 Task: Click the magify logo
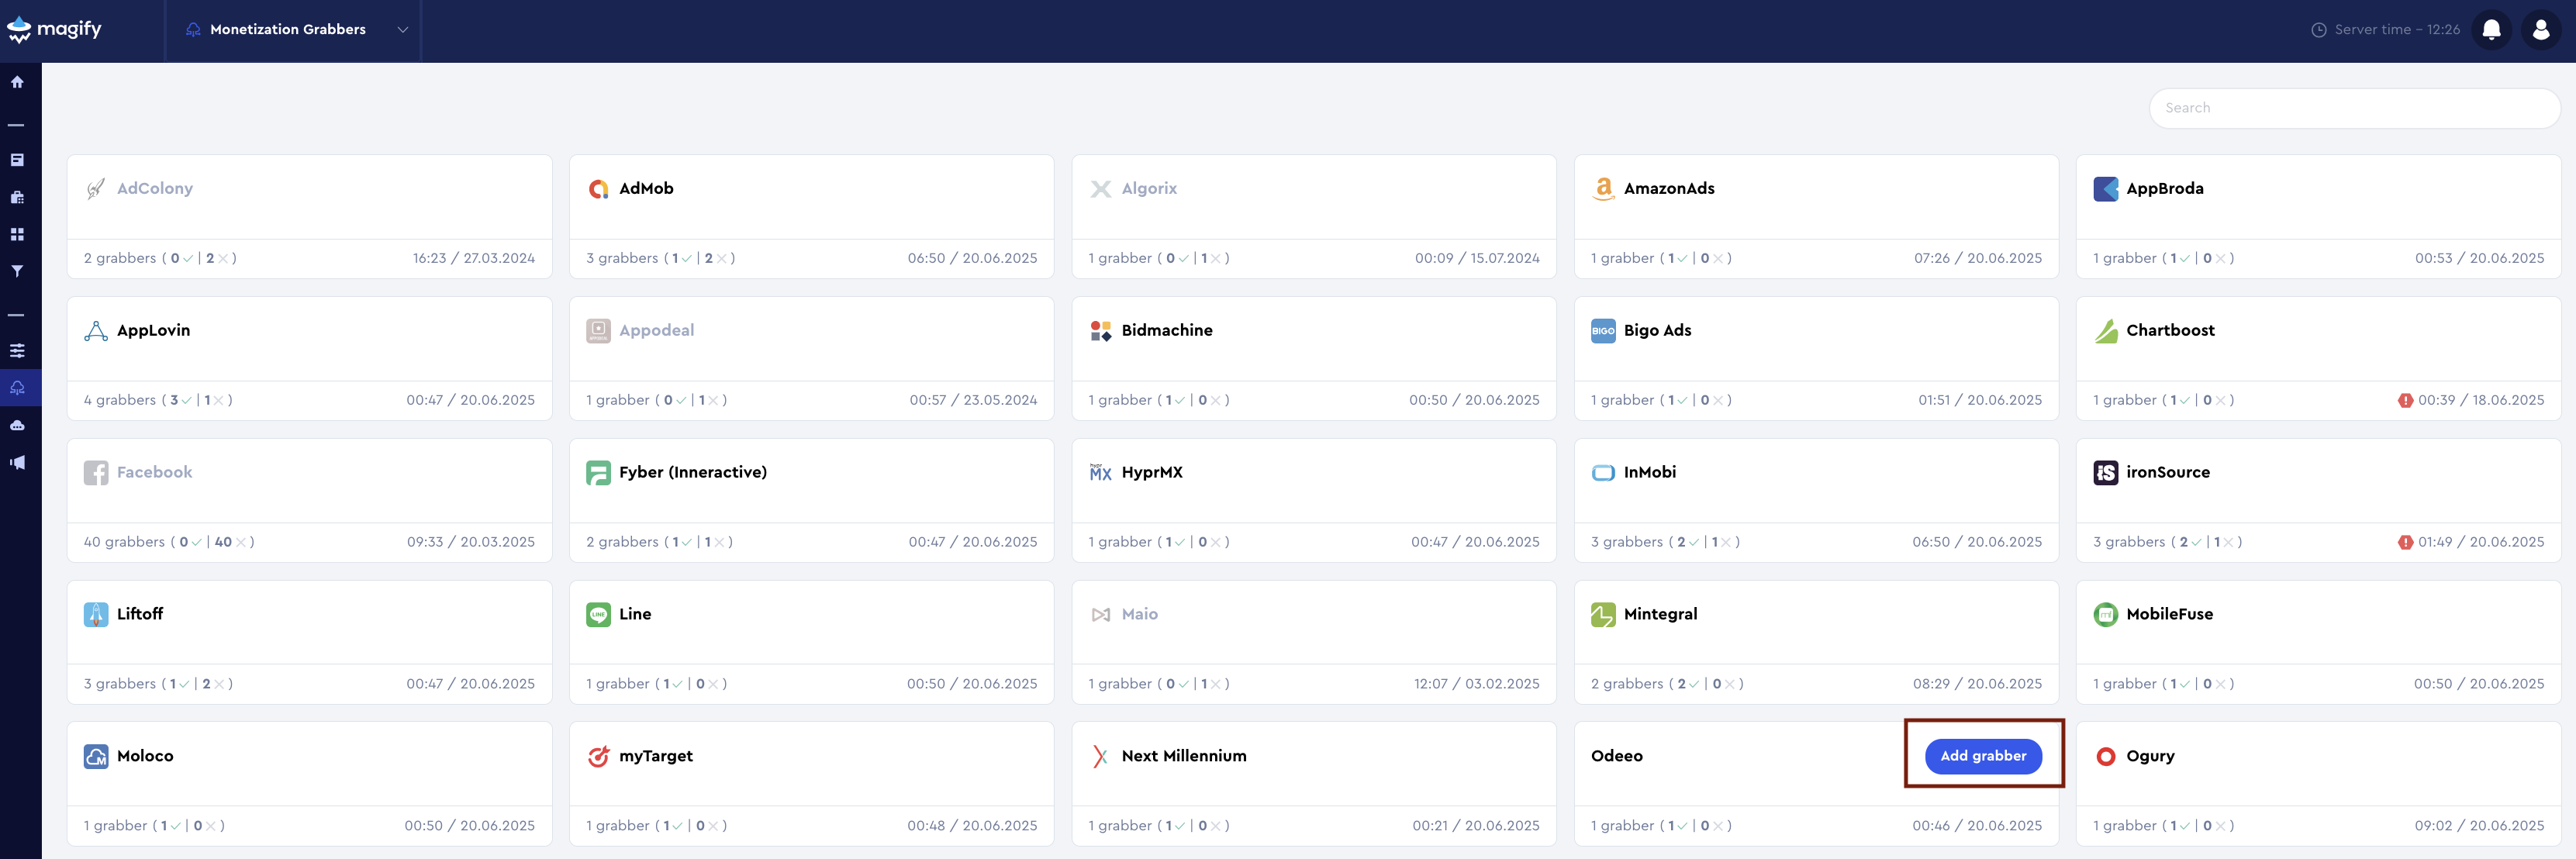click(x=55, y=30)
